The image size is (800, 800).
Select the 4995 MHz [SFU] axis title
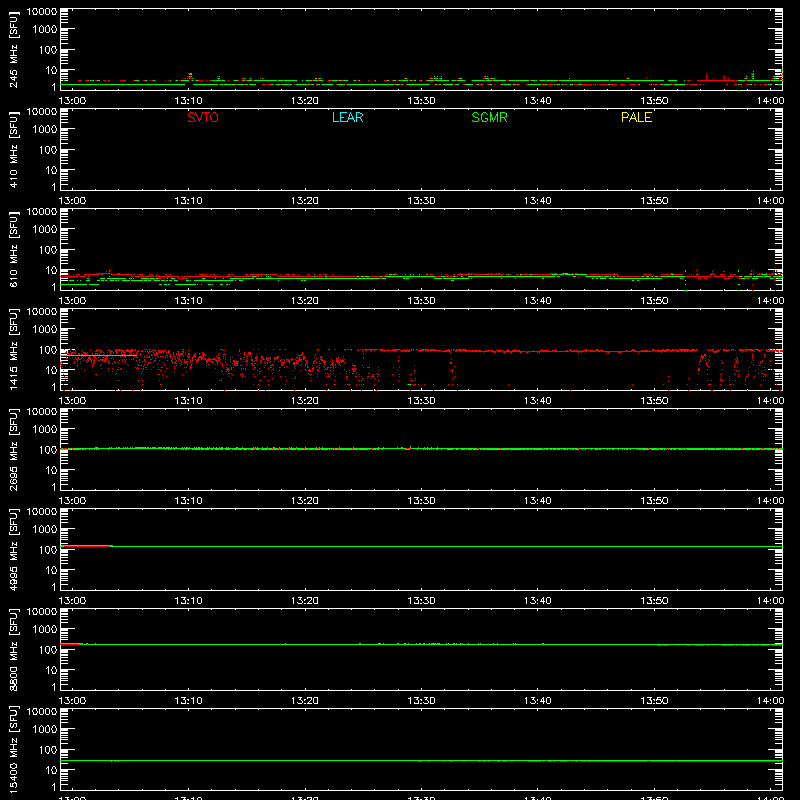pyautogui.click(x=13, y=549)
